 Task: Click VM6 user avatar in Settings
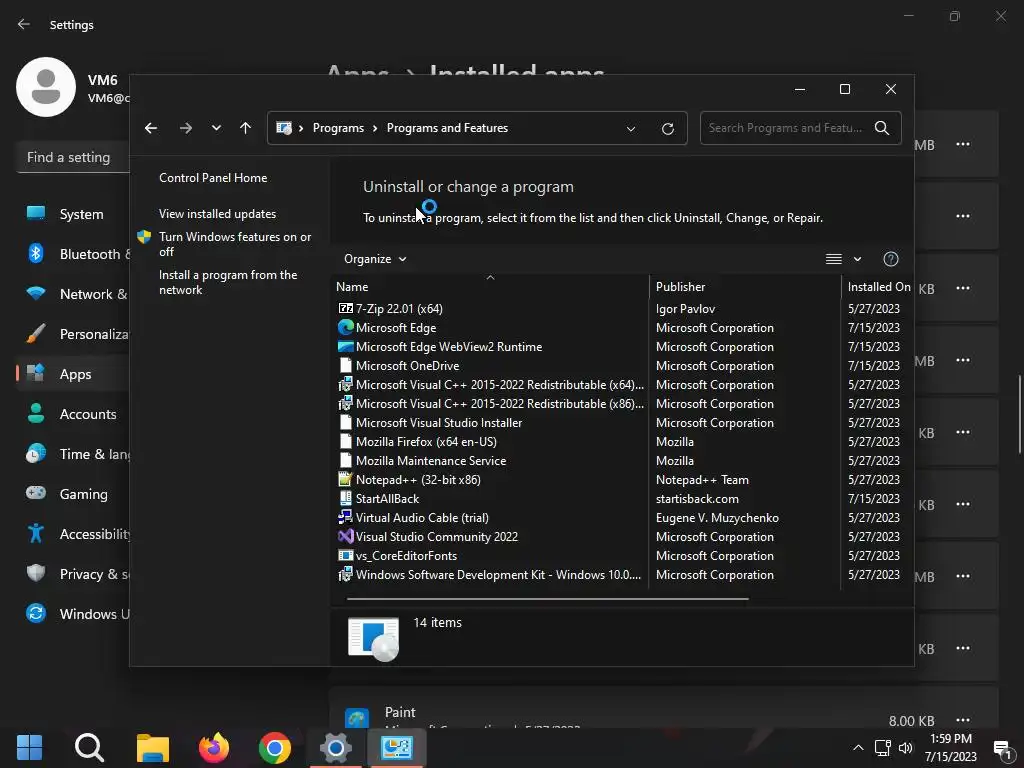pyautogui.click(x=46, y=87)
